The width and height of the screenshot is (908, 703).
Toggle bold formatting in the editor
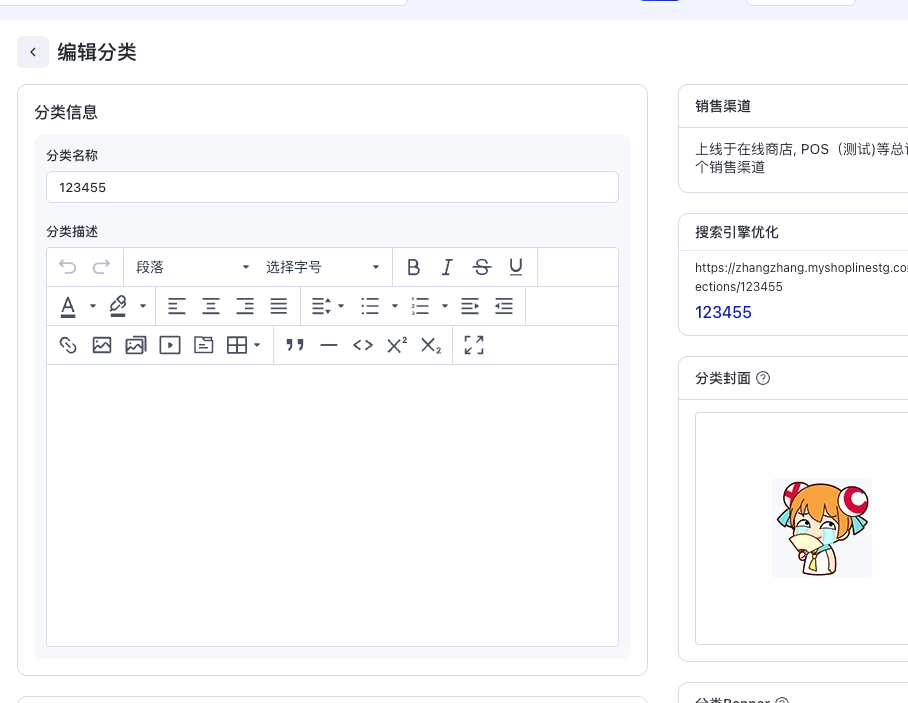(x=413, y=267)
